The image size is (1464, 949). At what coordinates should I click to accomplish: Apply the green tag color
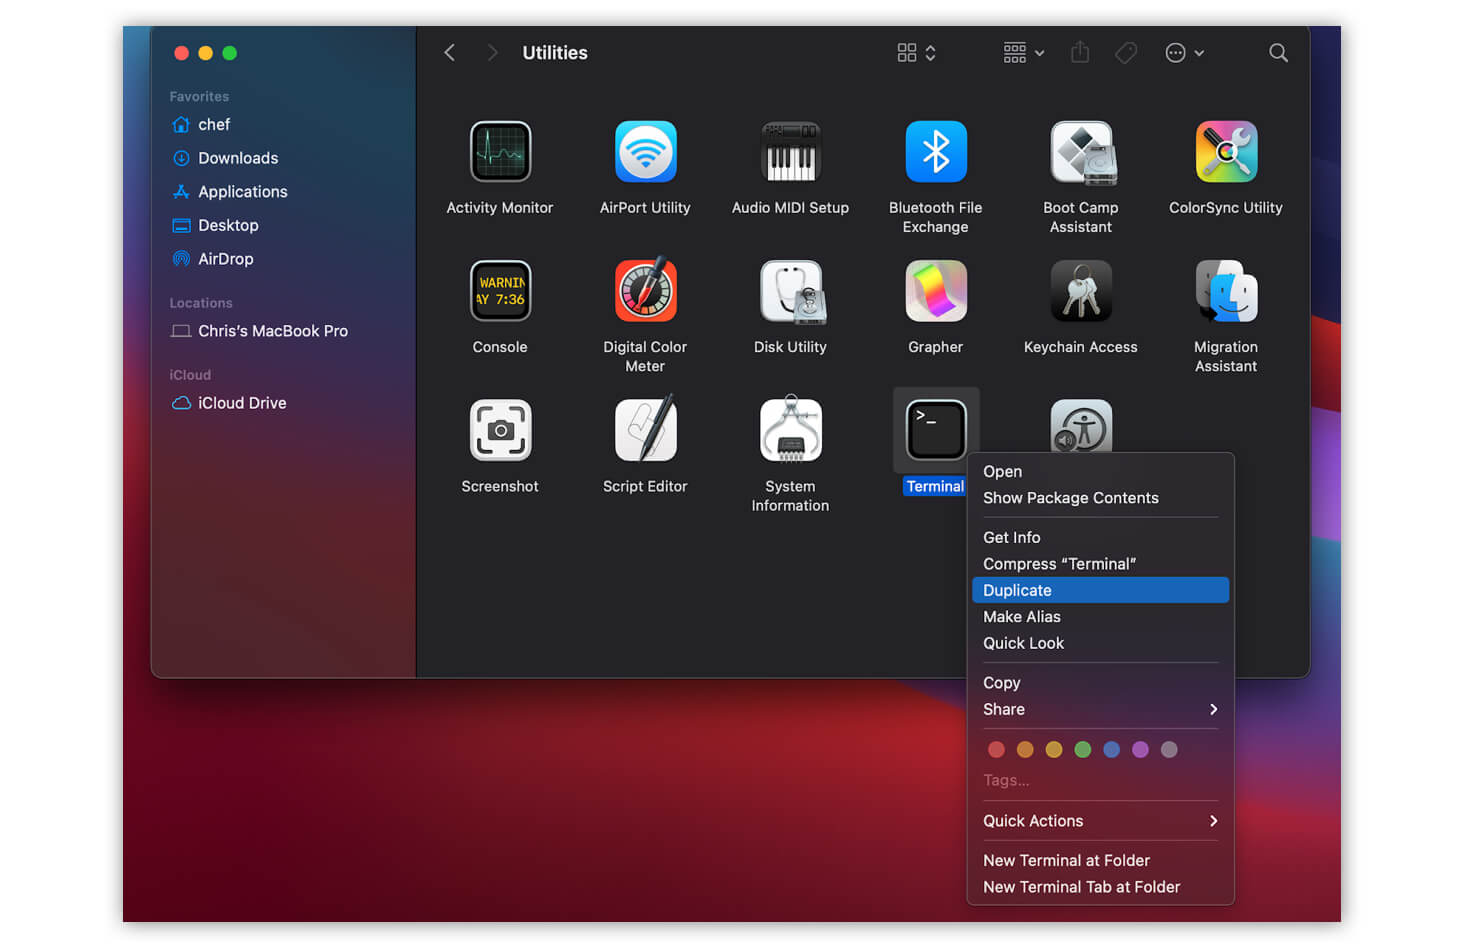click(x=1082, y=749)
